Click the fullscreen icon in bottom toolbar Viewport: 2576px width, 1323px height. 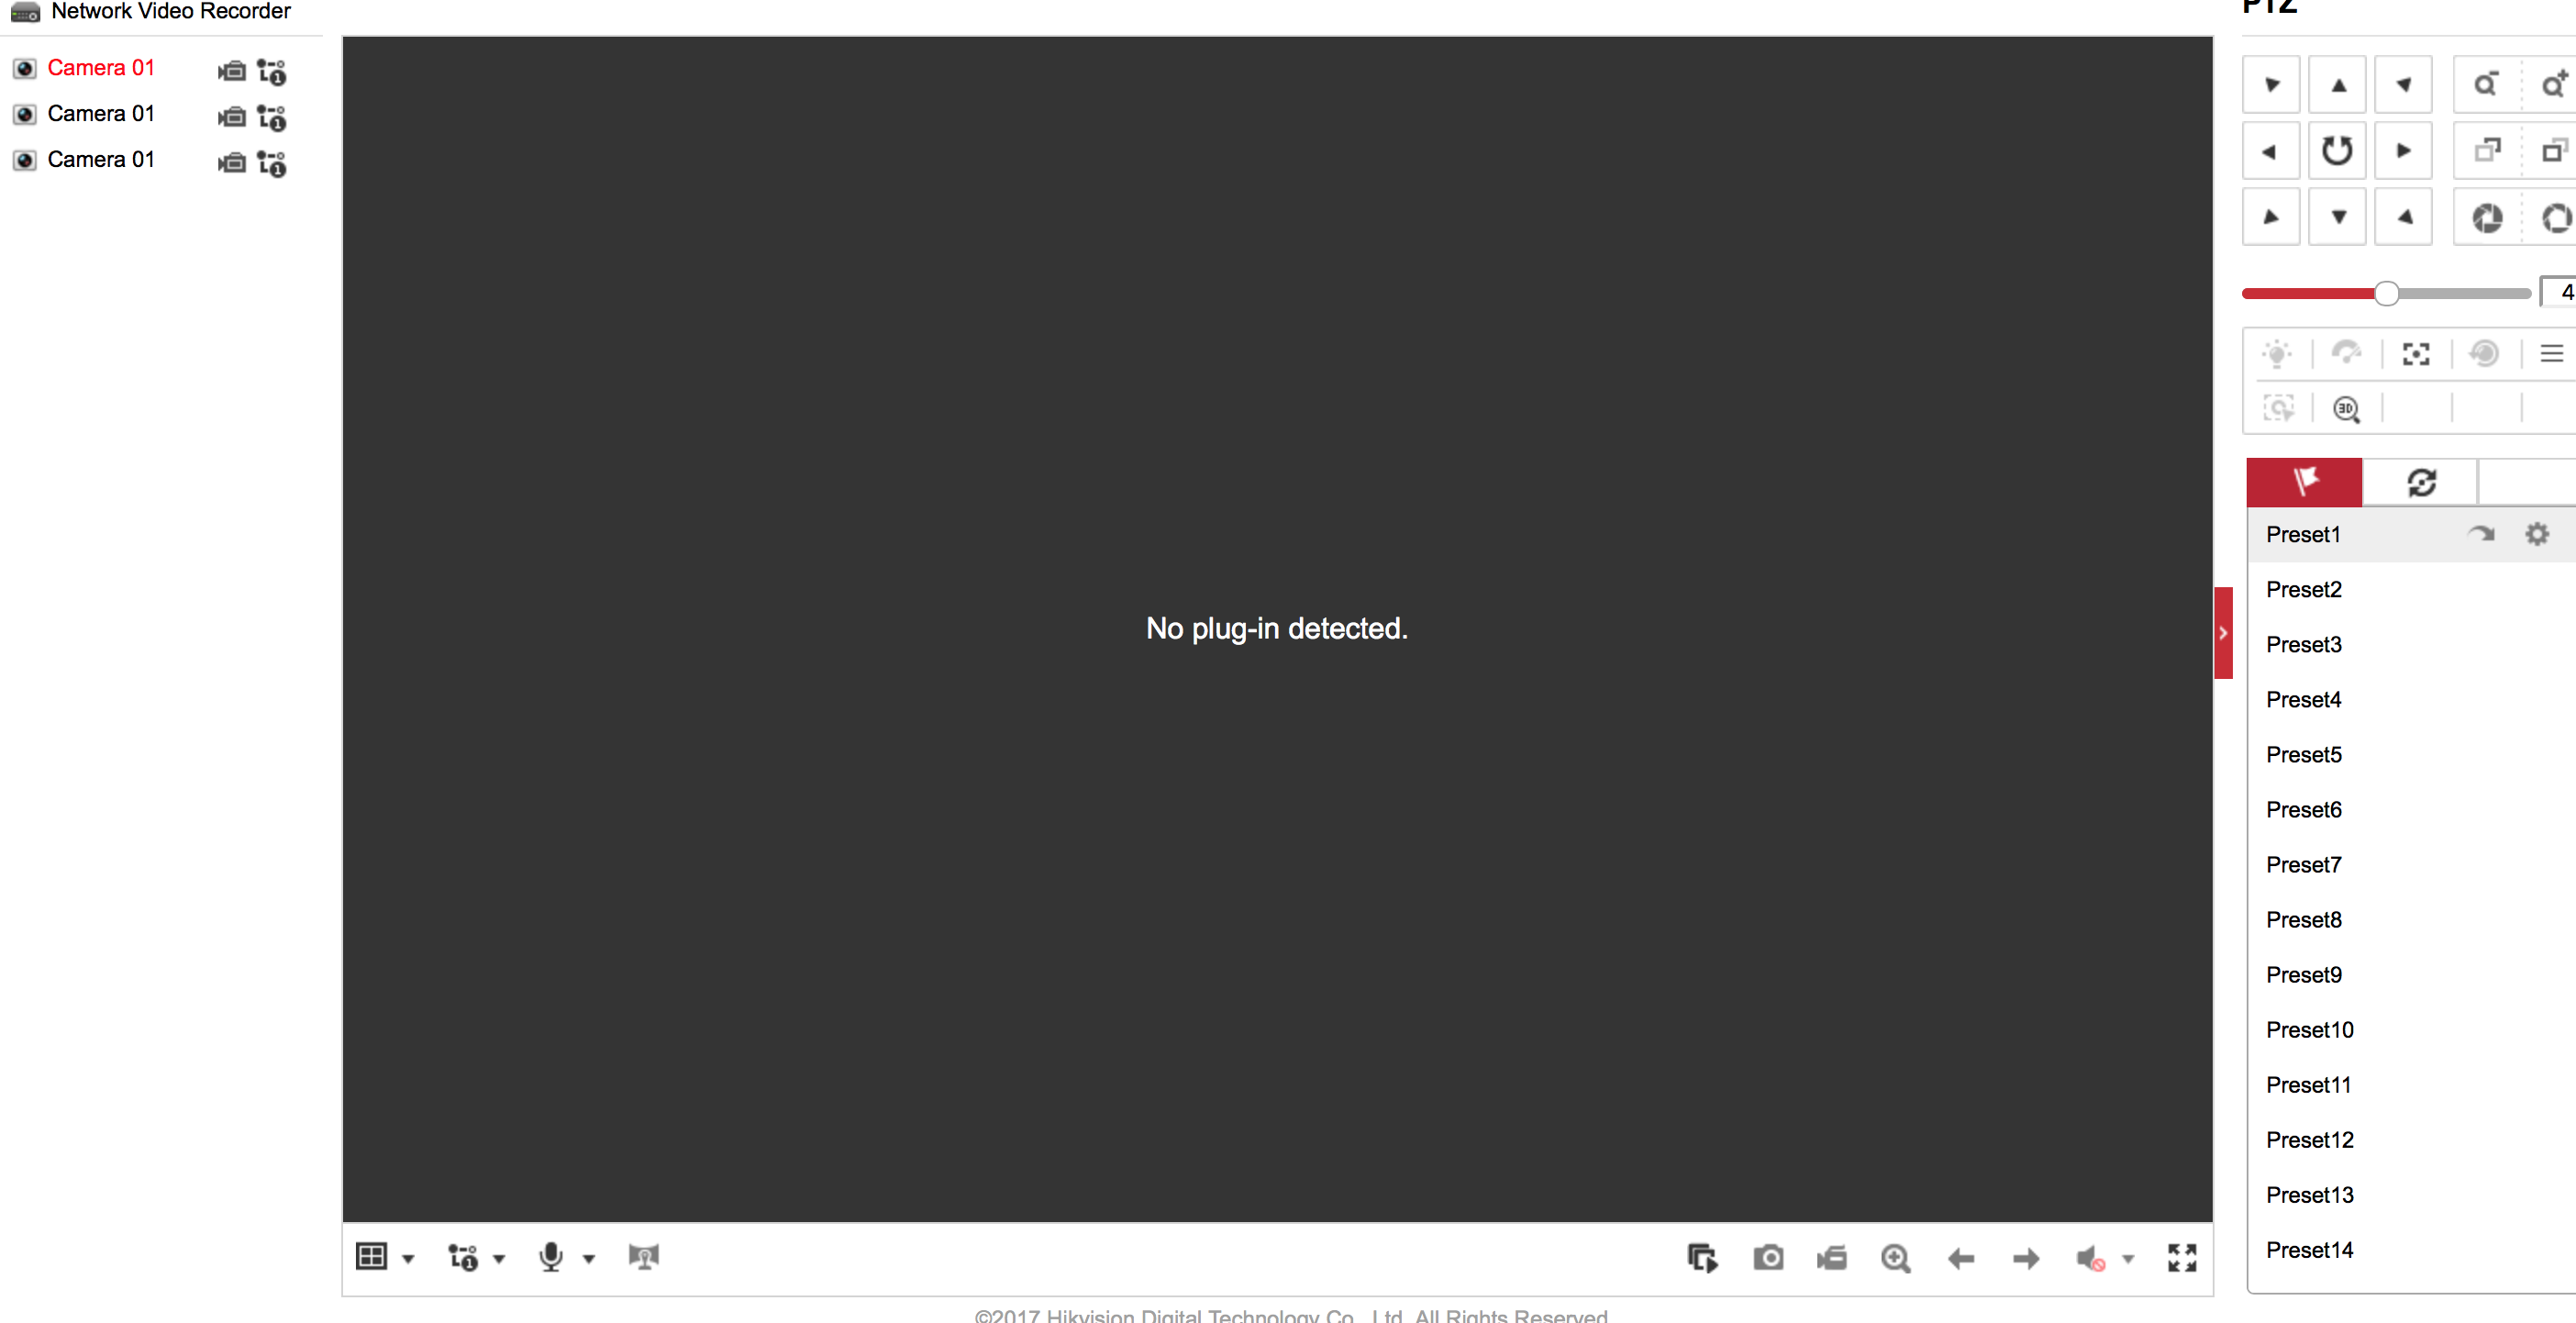(2181, 1257)
